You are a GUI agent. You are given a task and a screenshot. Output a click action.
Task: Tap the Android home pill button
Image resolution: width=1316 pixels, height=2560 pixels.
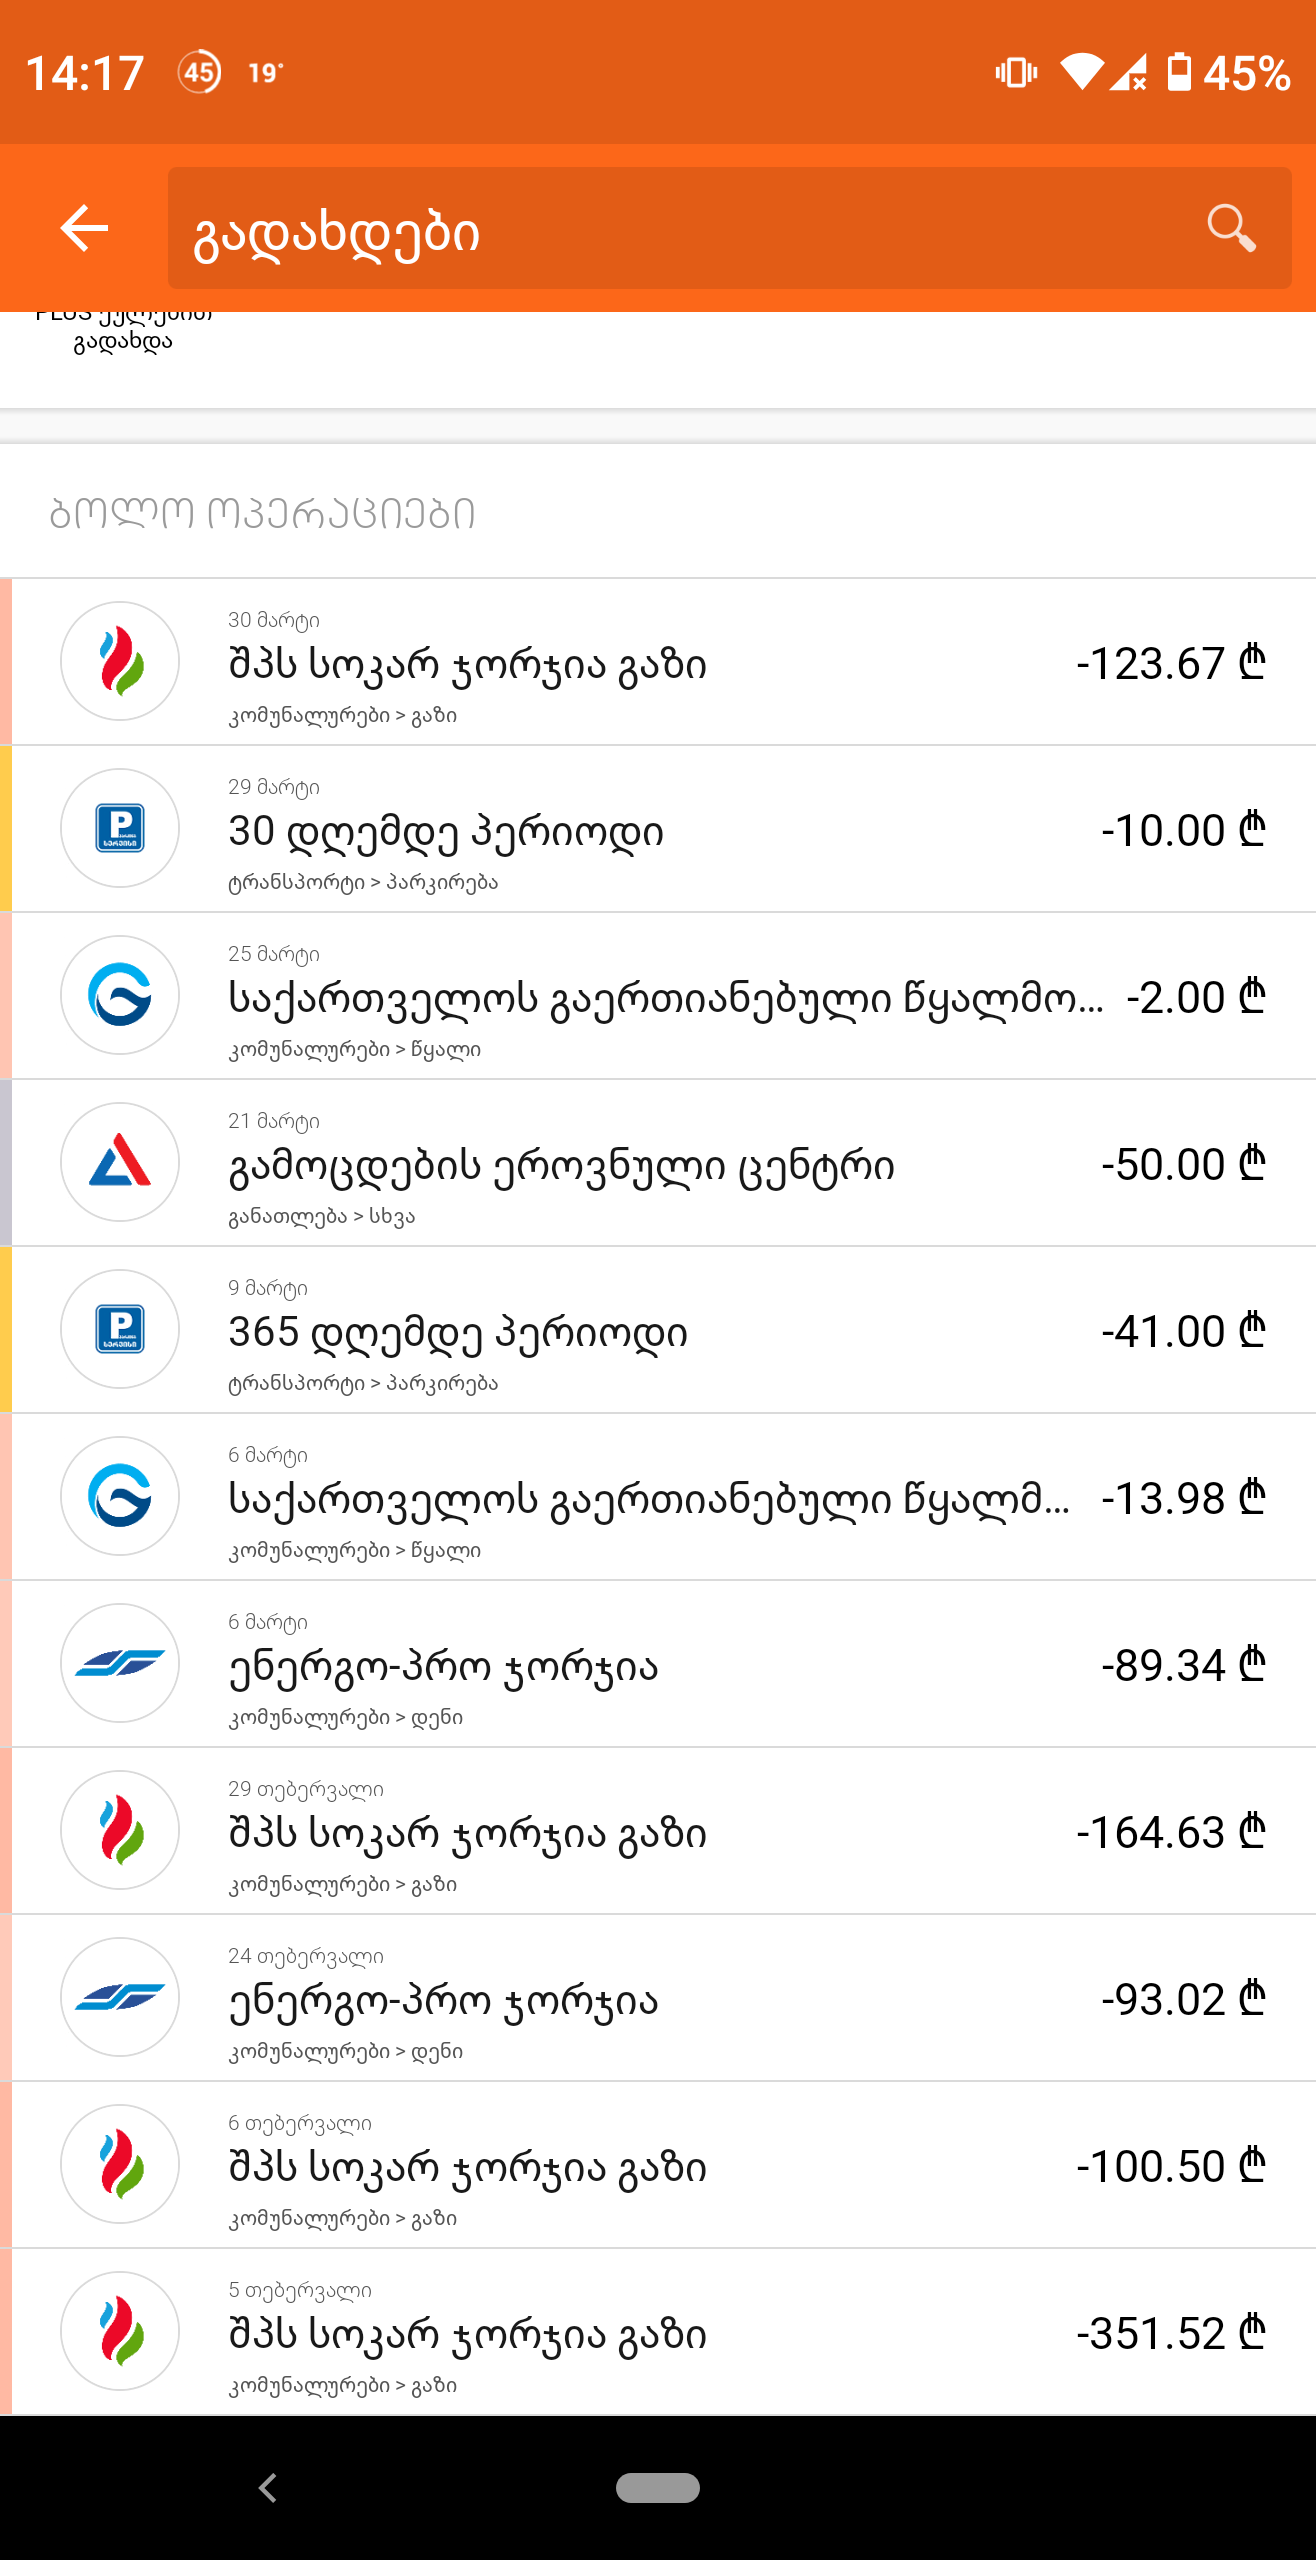[657, 2487]
